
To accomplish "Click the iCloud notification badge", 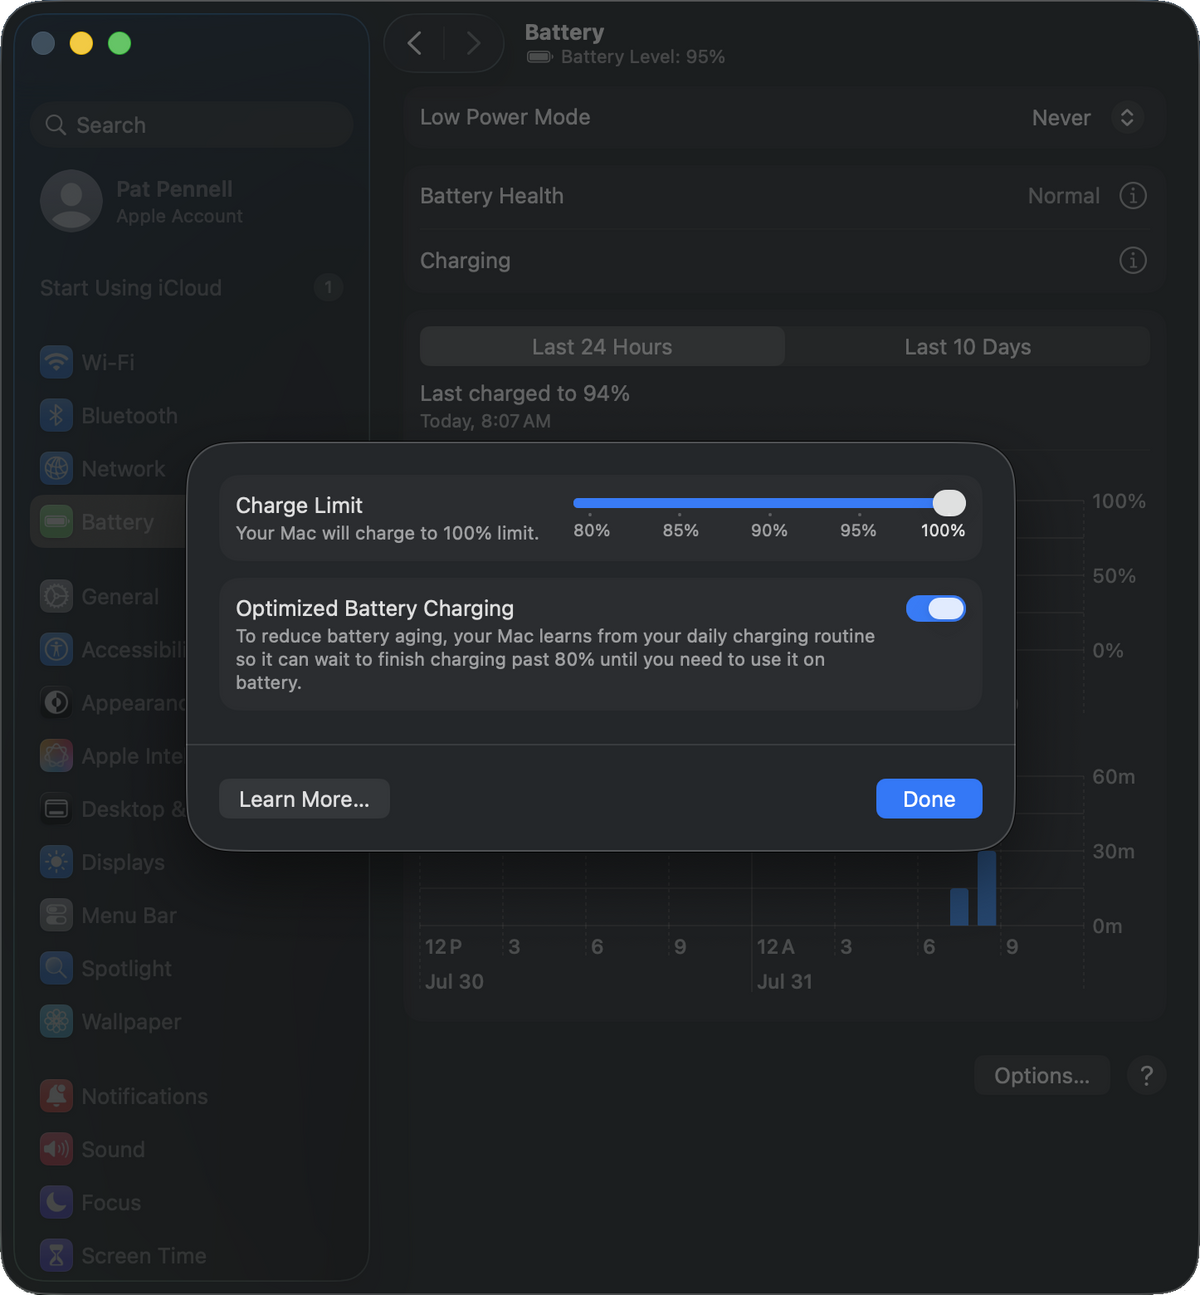I will (328, 287).
